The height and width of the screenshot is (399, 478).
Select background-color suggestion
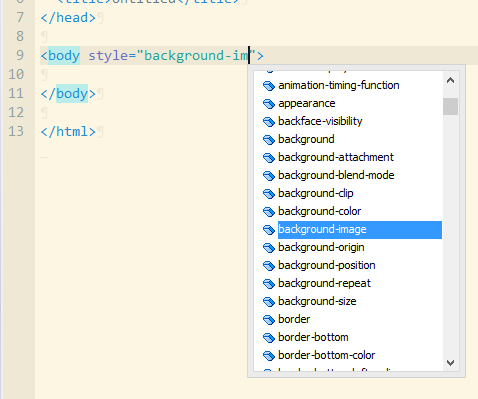point(319,212)
